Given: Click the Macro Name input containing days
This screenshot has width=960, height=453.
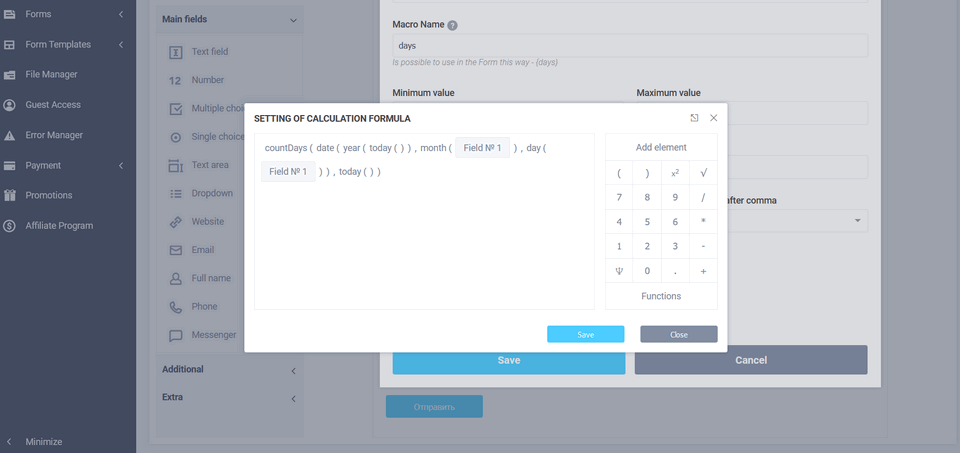Looking at the screenshot, I should tap(630, 46).
